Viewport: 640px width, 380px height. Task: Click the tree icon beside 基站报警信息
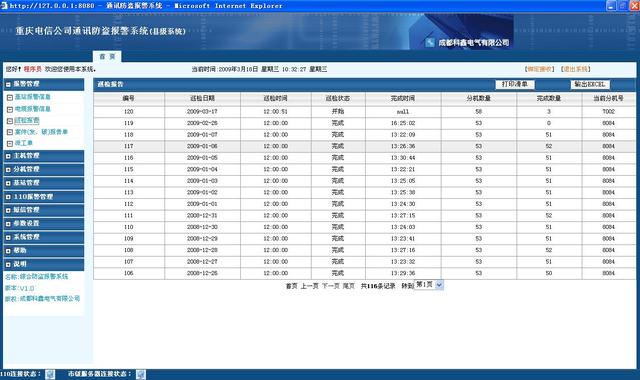[x=10, y=98]
